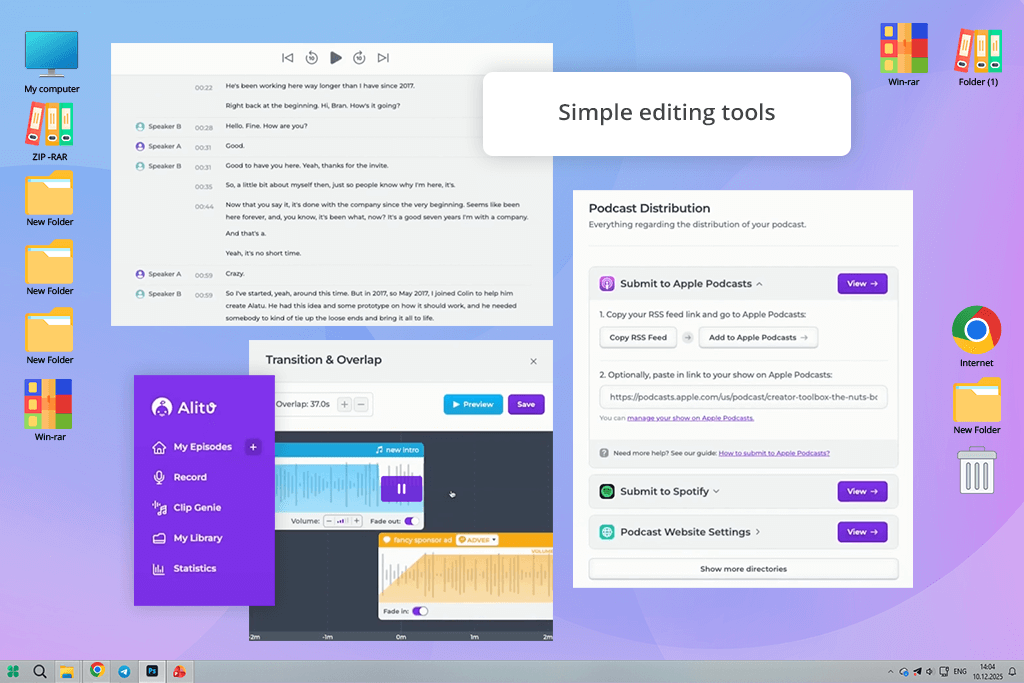Viewport: 1024px width, 683px height.
Task: Open File Explorer from taskbar
Action: point(67,671)
